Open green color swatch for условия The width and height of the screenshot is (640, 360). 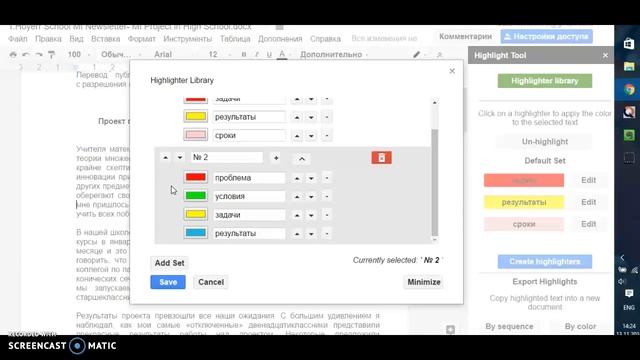pos(196,196)
